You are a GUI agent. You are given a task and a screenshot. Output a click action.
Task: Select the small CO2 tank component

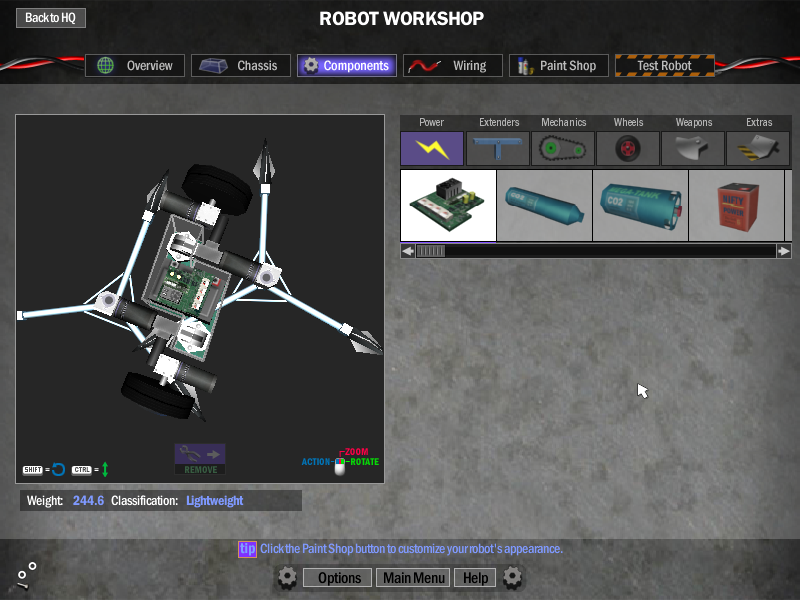pos(544,206)
